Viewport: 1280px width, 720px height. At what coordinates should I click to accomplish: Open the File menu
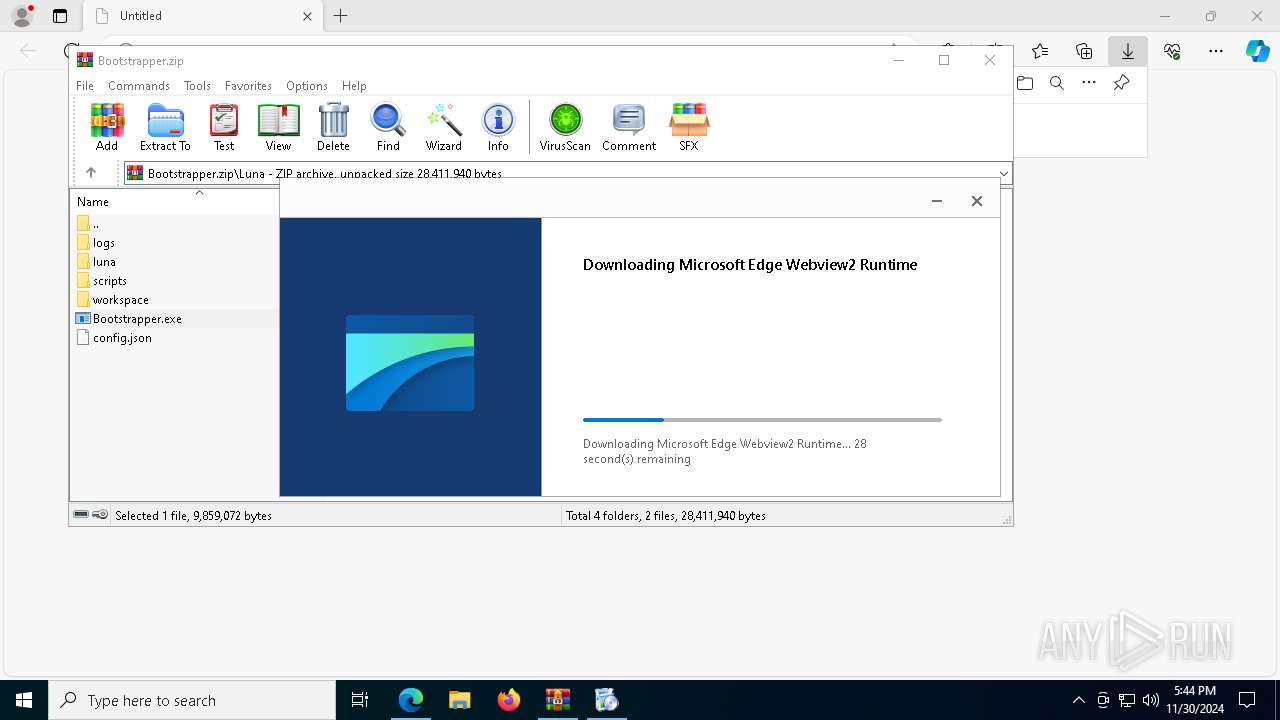[x=85, y=86]
